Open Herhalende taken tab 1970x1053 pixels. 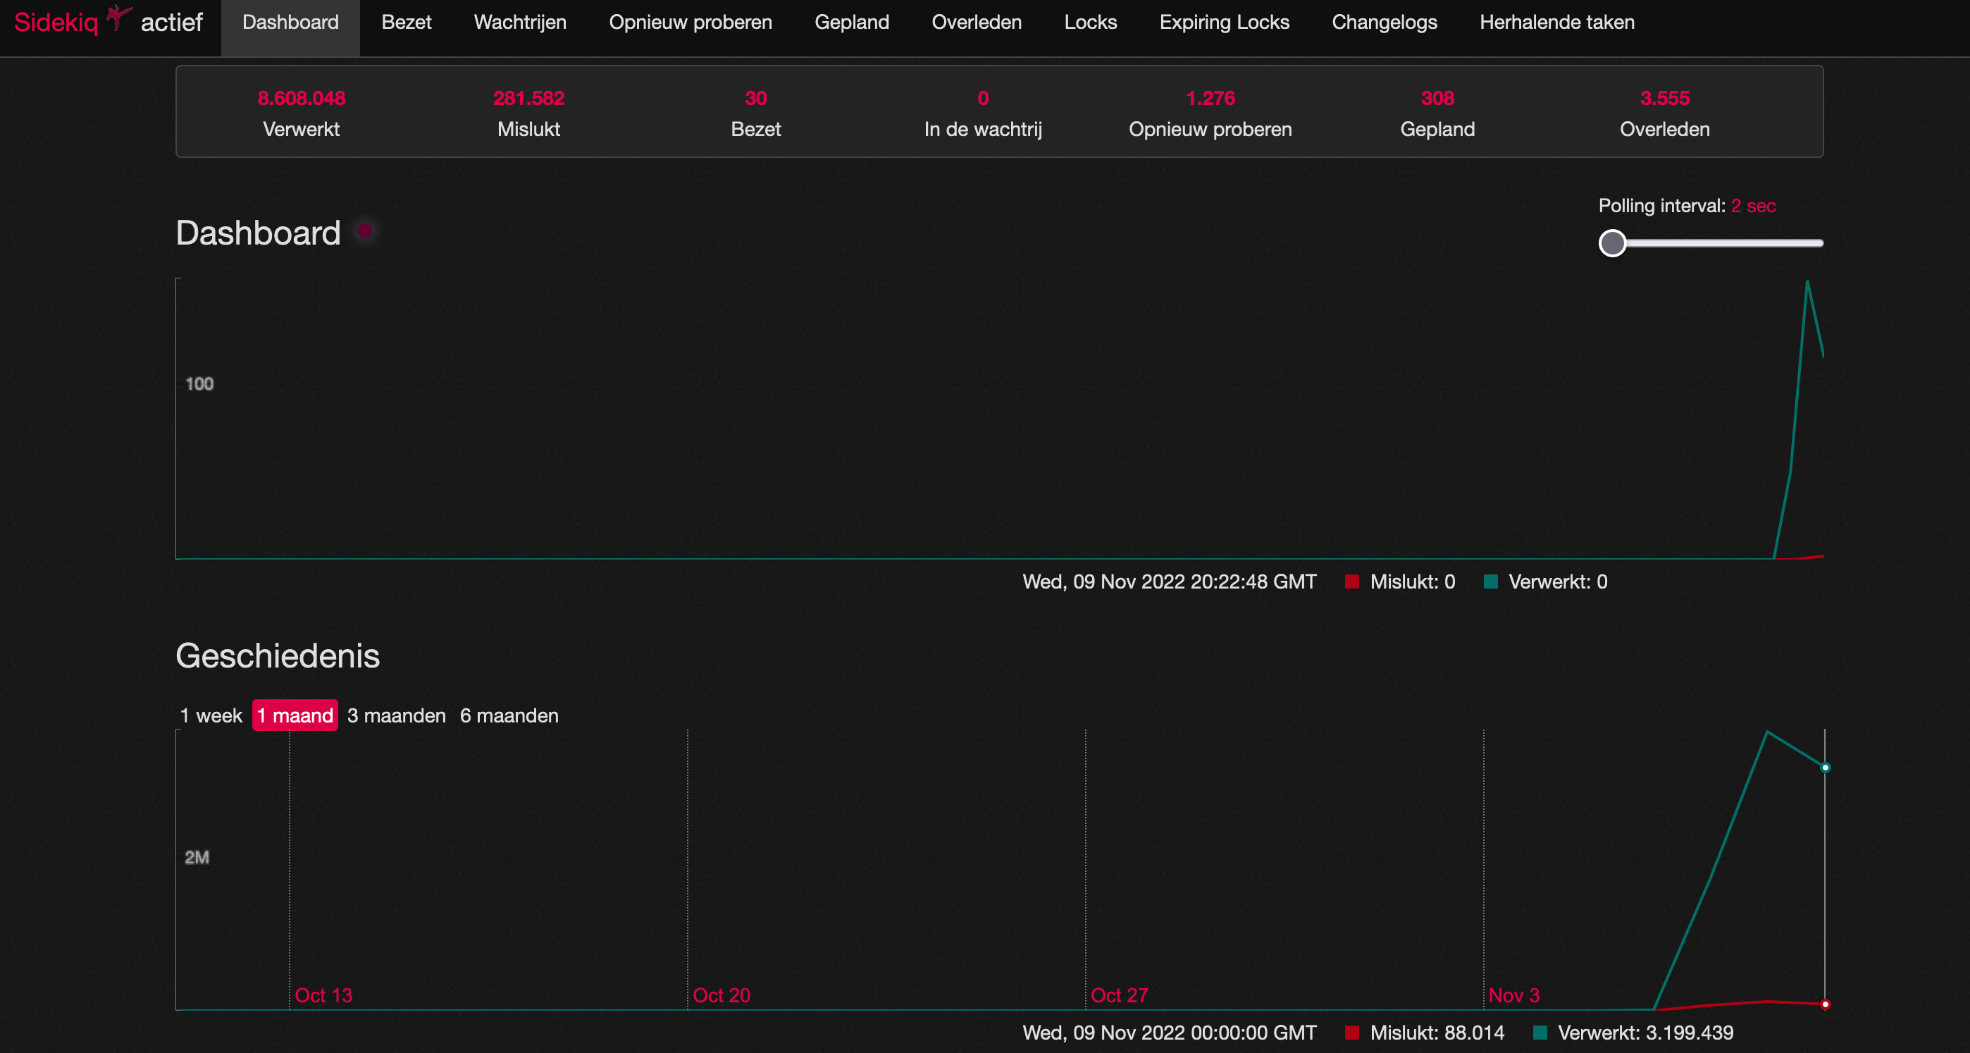[1557, 22]
